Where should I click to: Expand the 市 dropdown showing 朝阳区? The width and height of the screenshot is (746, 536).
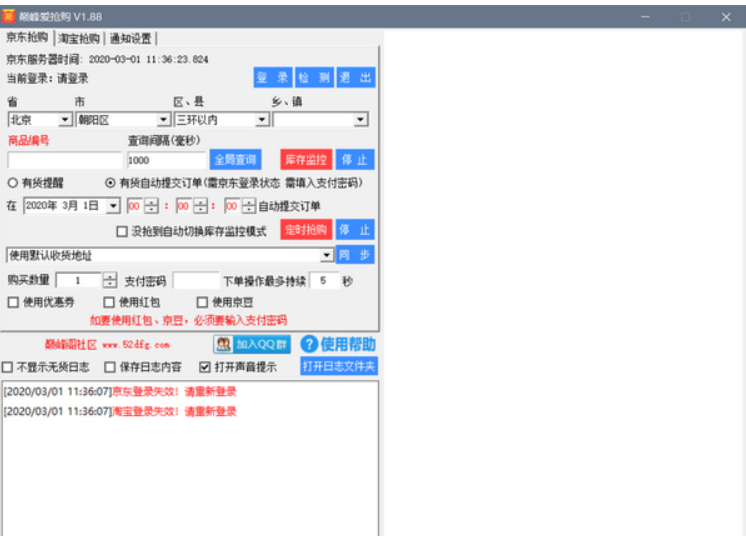click(x=164, y=119)
